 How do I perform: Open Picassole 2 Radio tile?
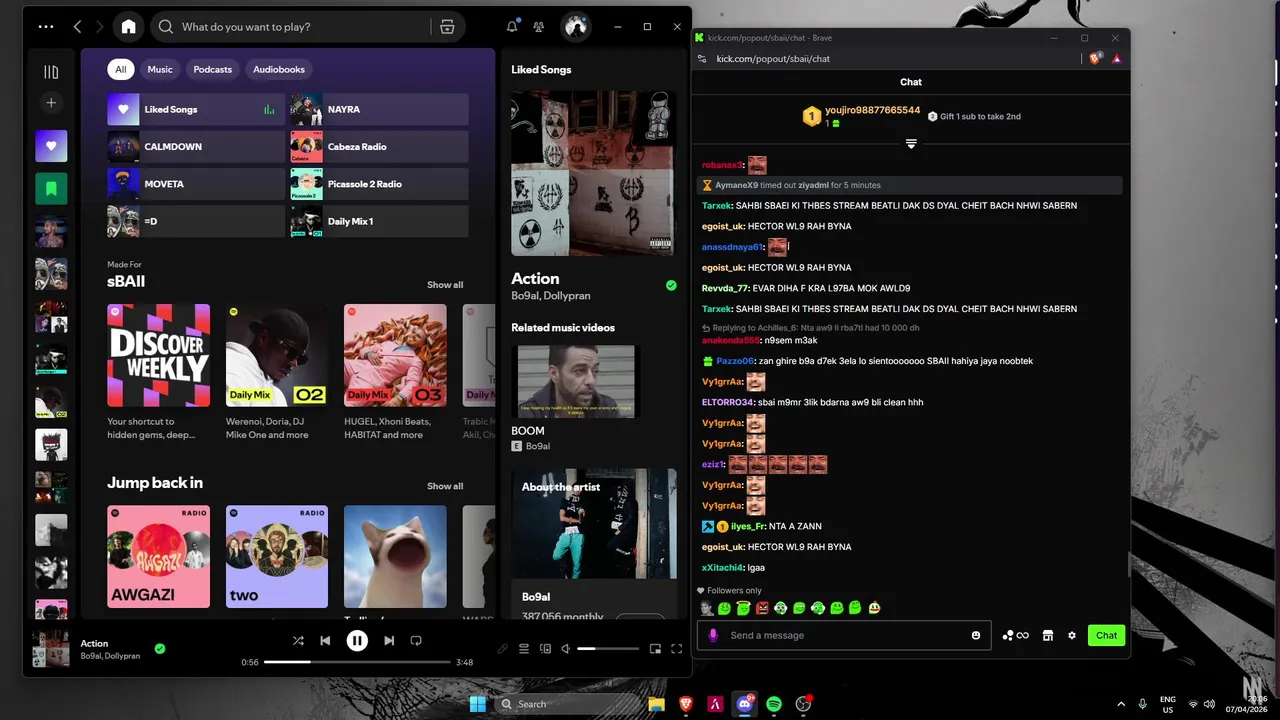click(379, 184)
